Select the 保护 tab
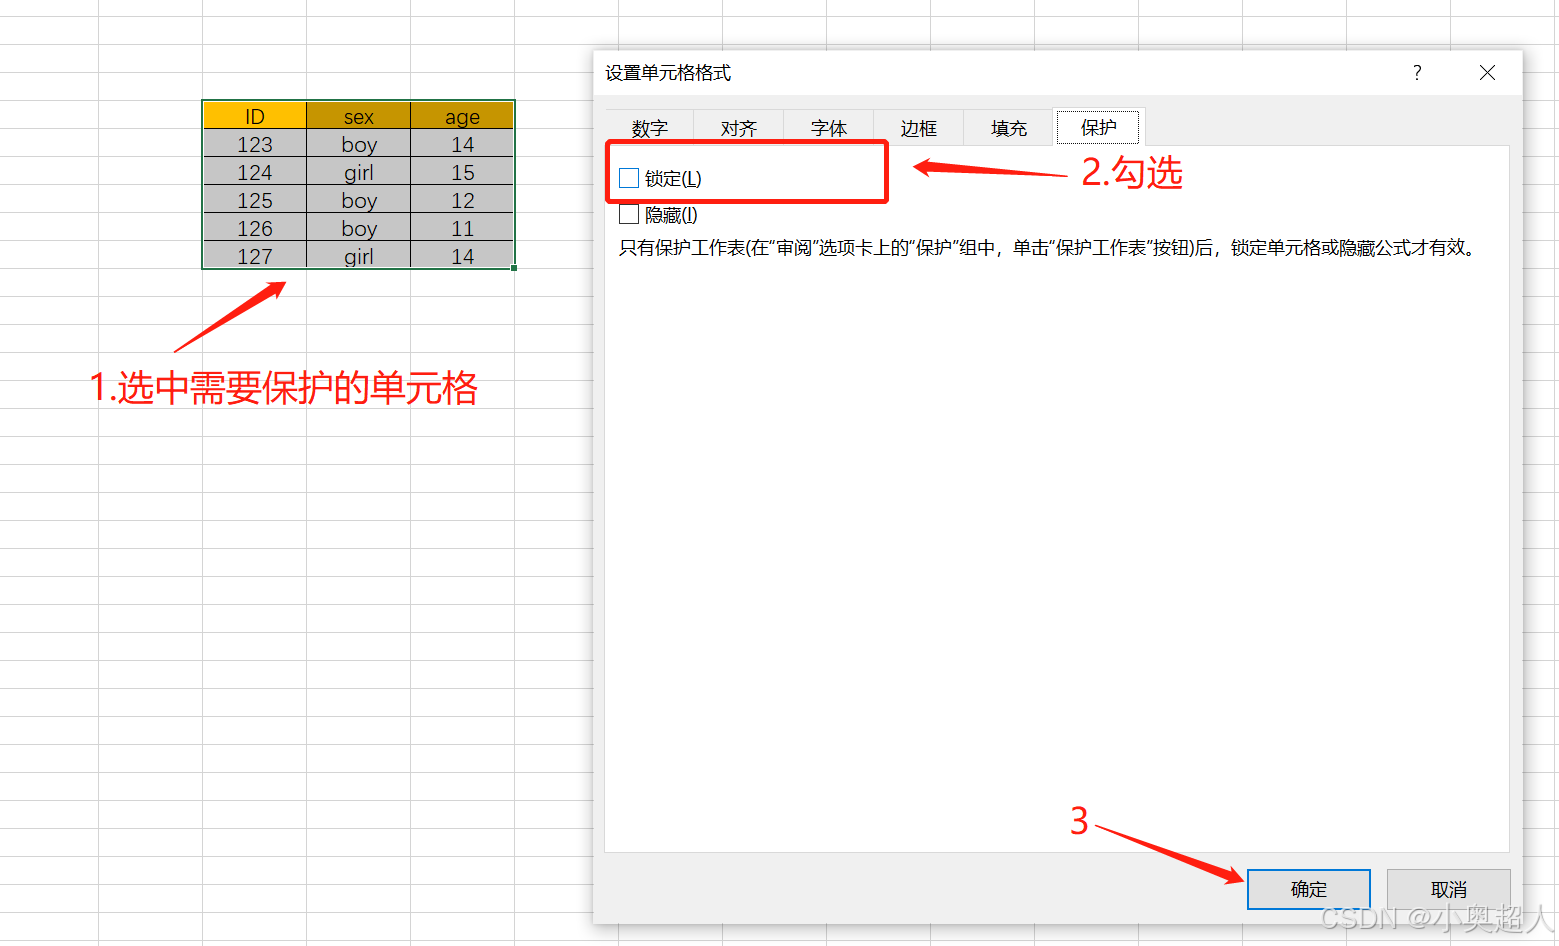 [1098, 127]
